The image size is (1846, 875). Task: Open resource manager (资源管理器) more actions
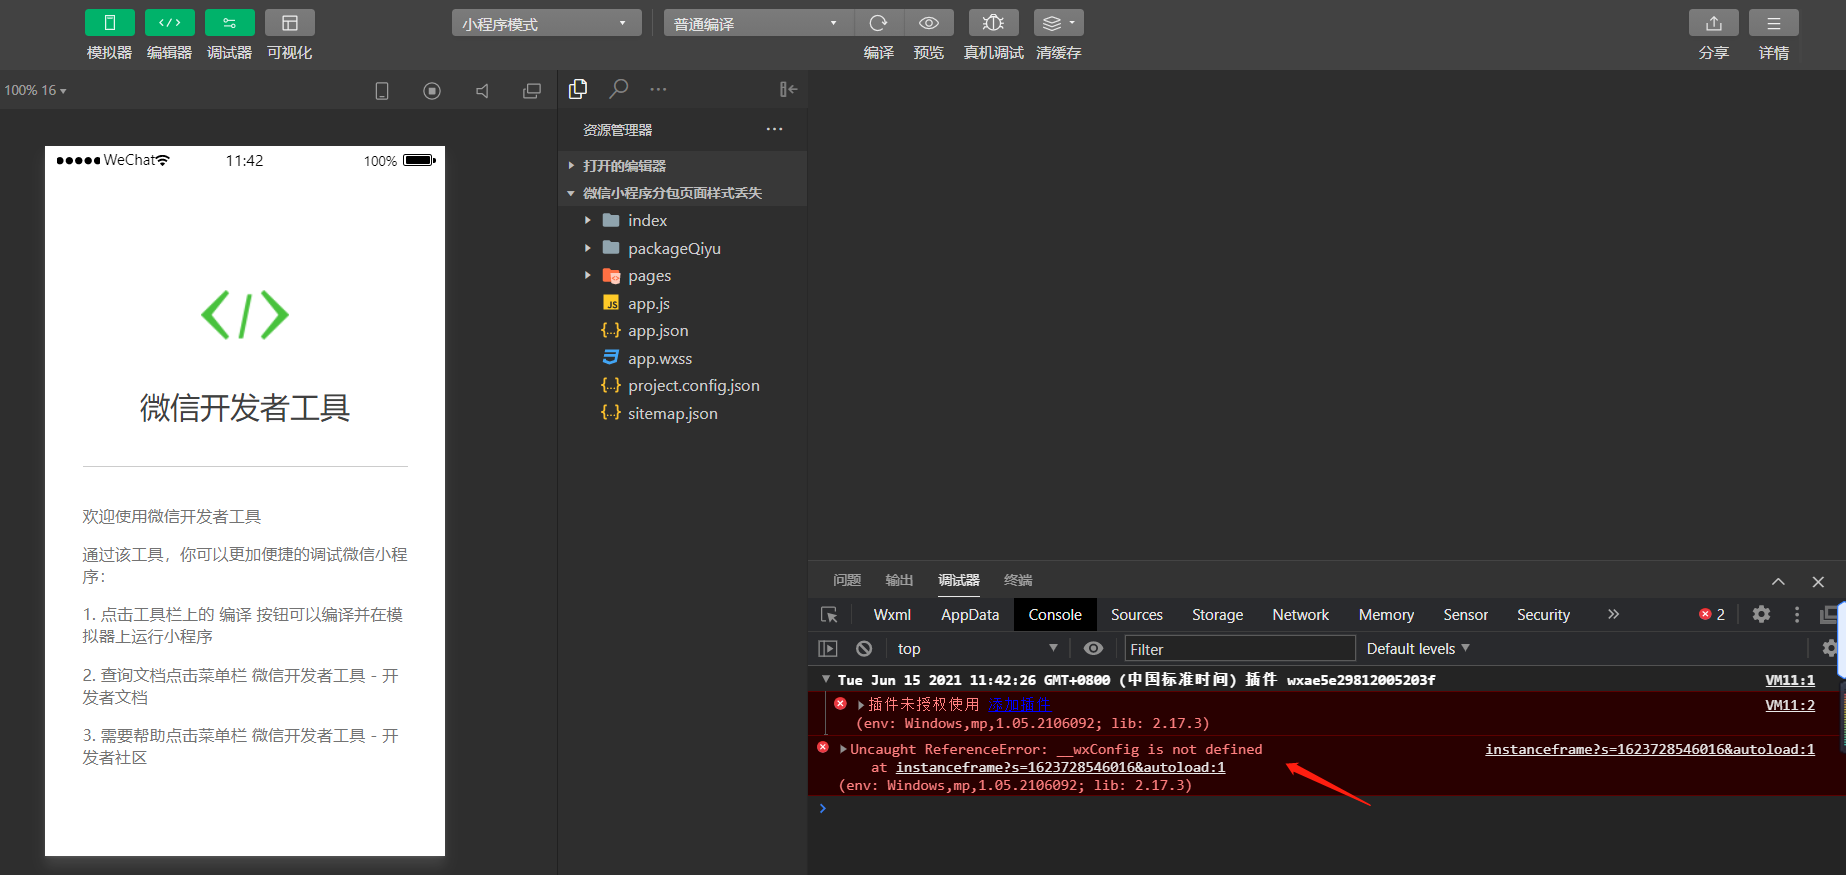point(775,129)
